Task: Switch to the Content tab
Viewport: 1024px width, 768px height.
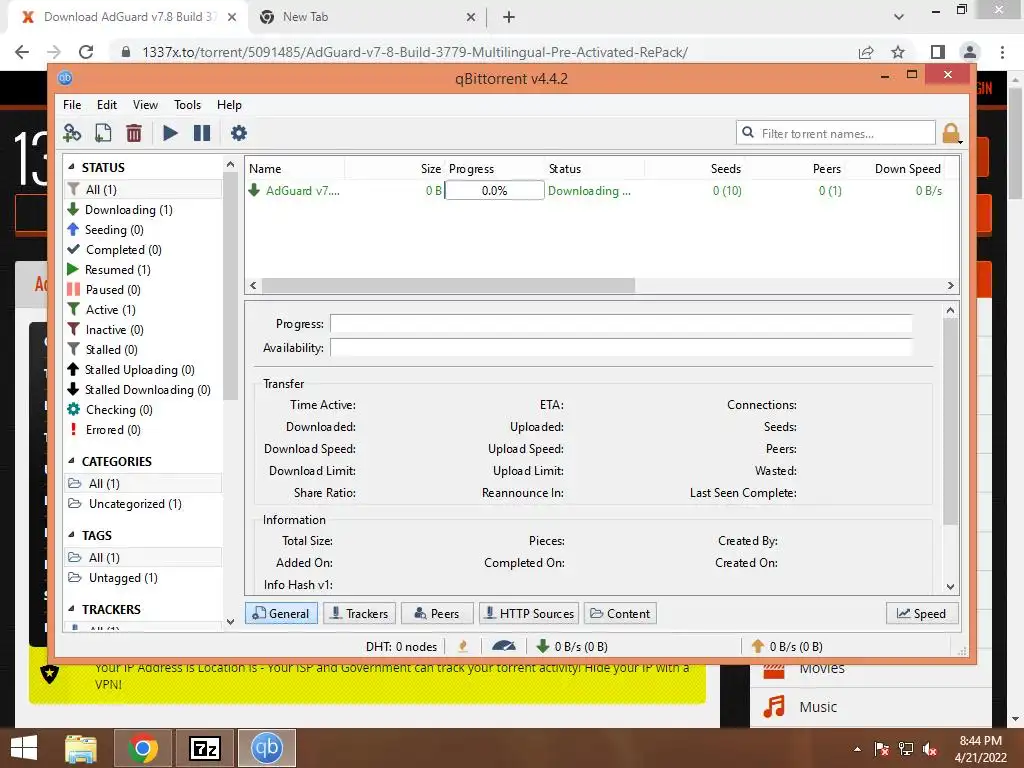Action: pos(620,613)
